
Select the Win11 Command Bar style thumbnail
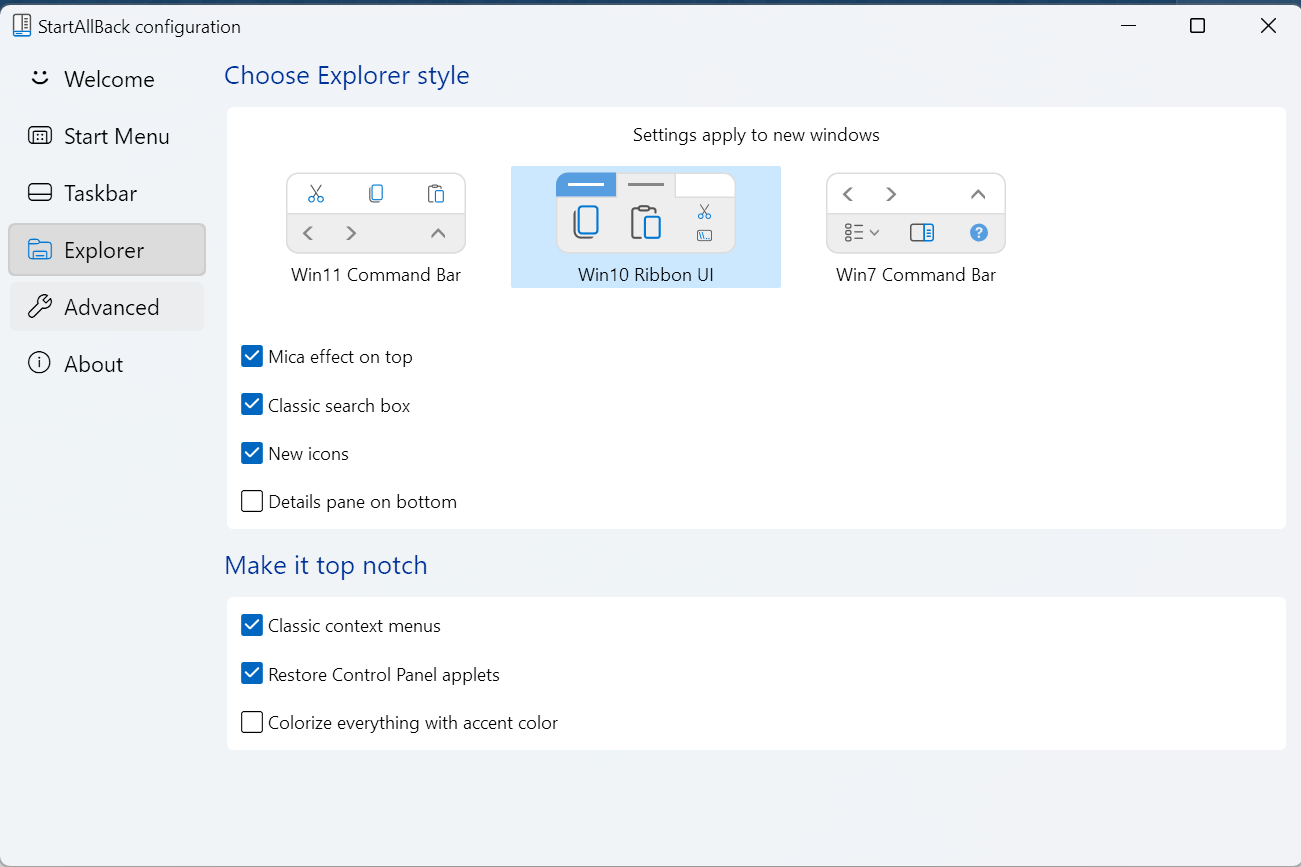[376, 214]
